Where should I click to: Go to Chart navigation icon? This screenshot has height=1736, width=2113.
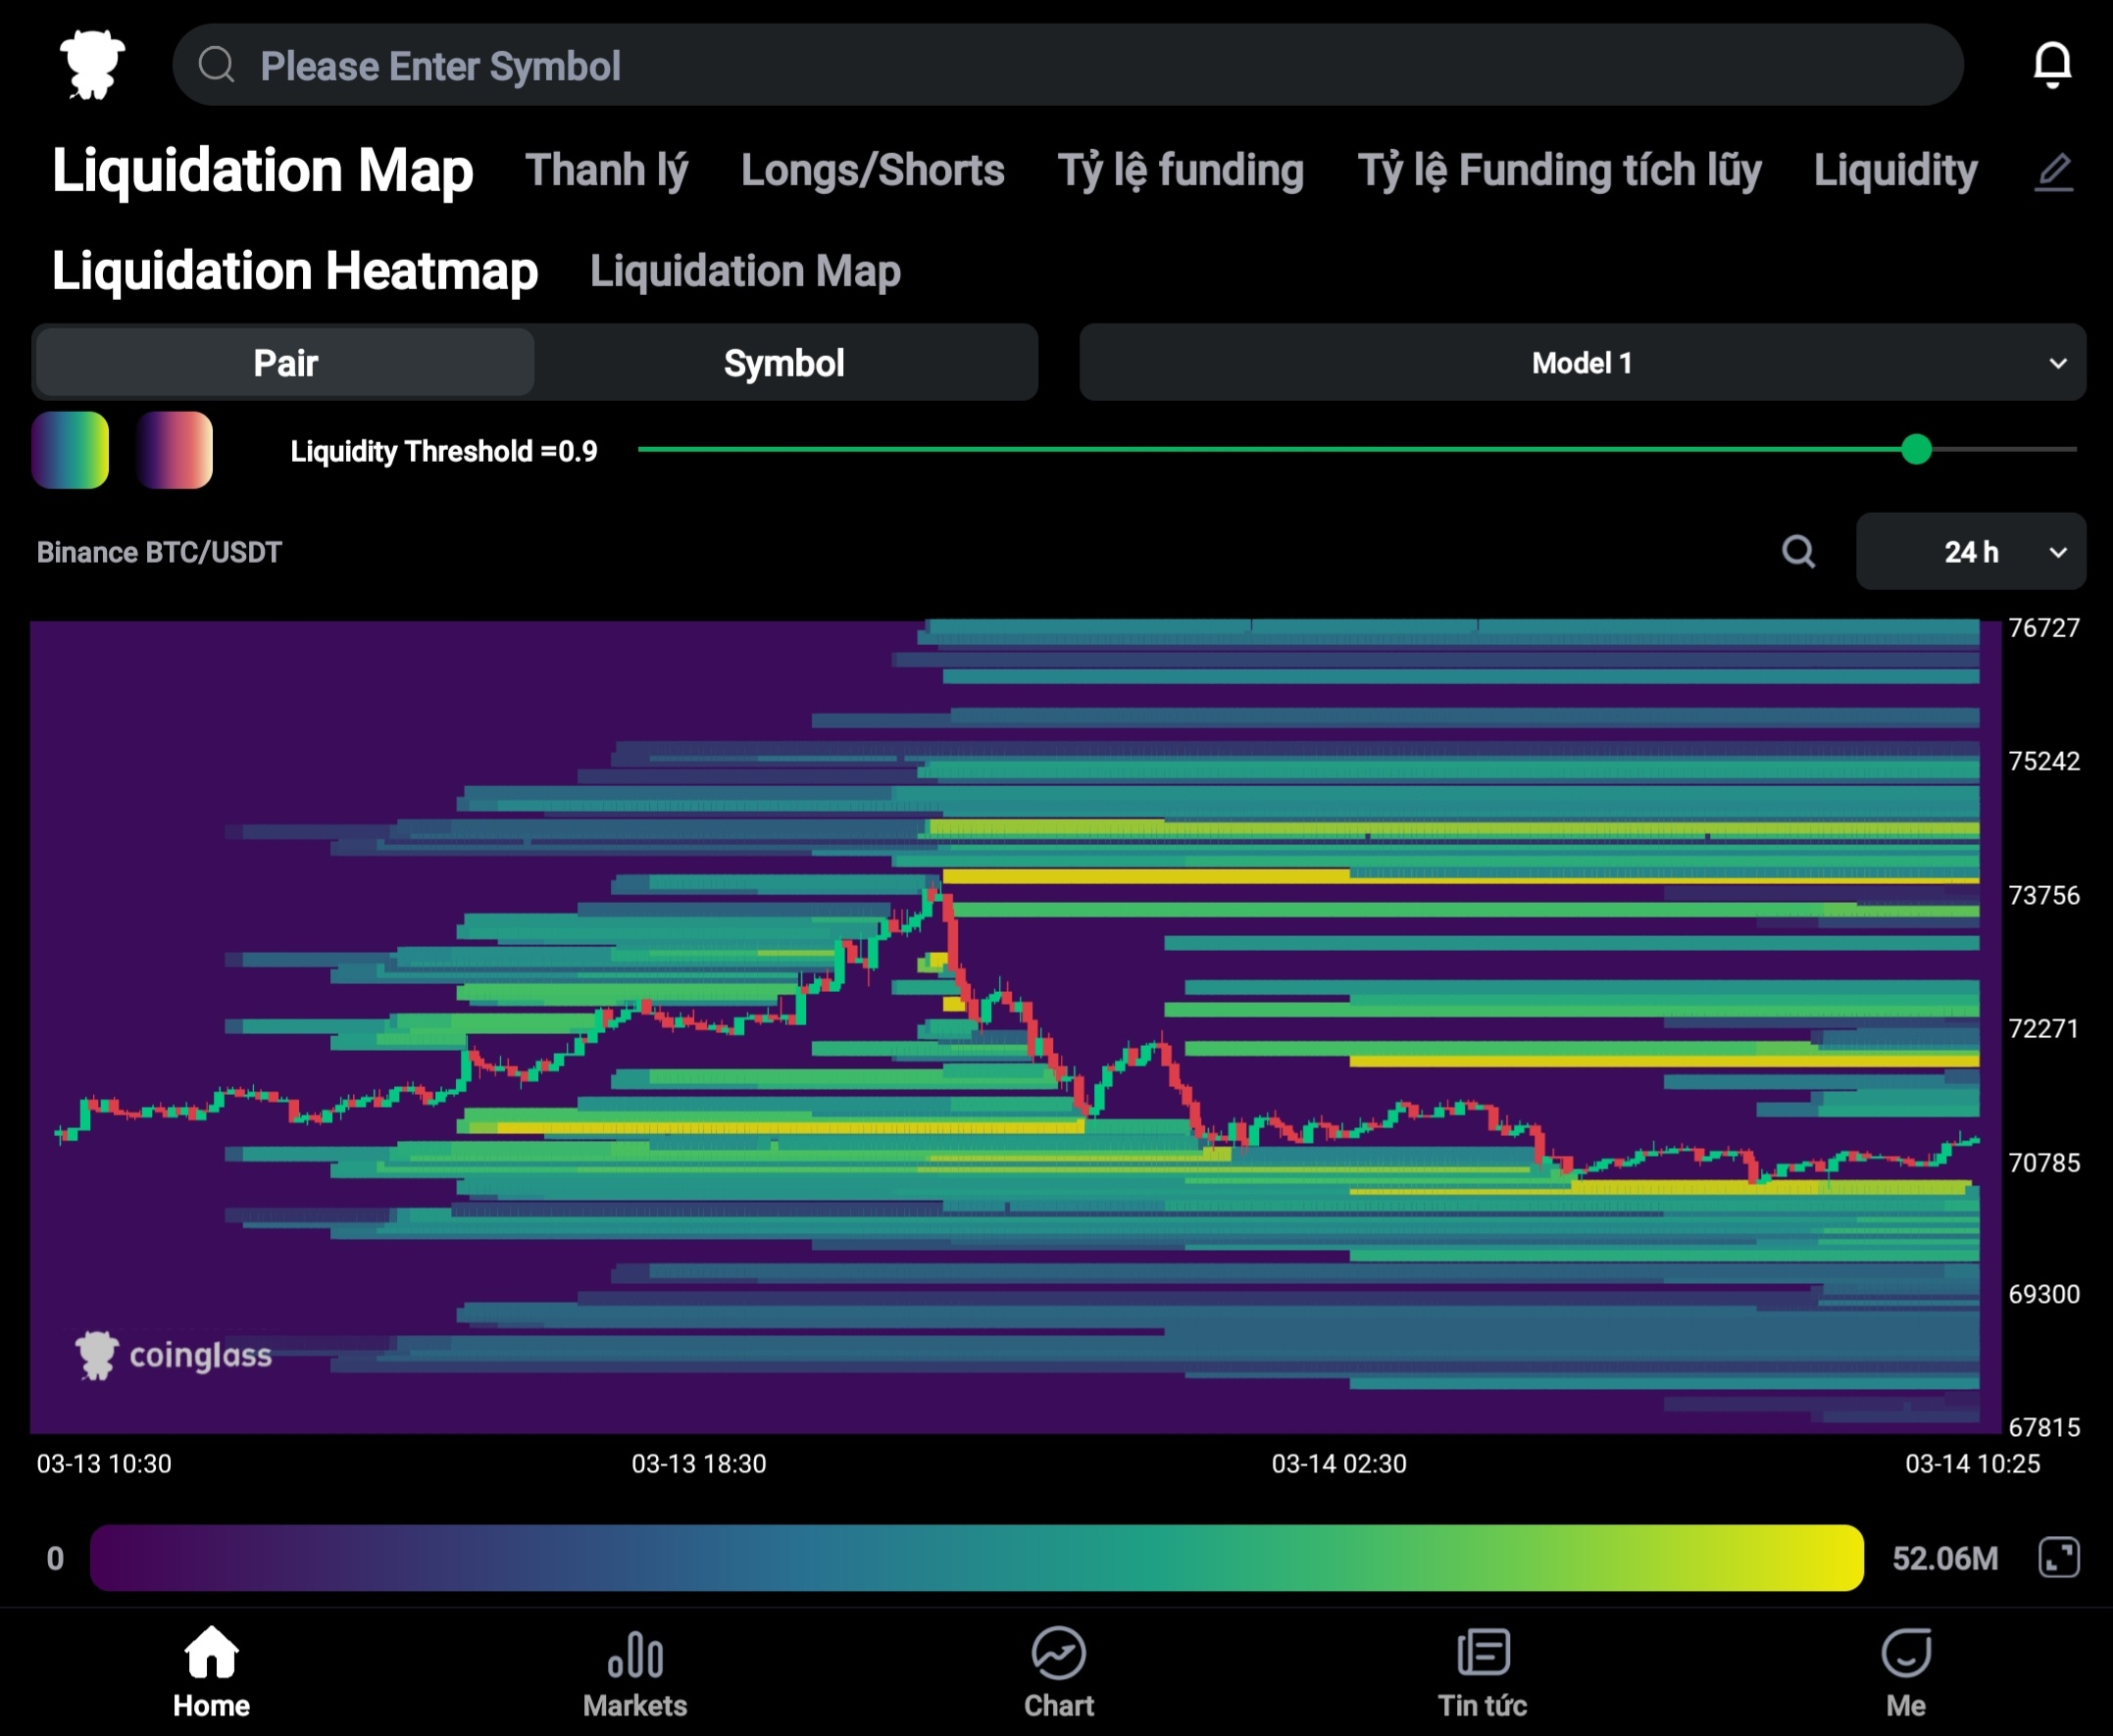(x=1058, y=1655)
